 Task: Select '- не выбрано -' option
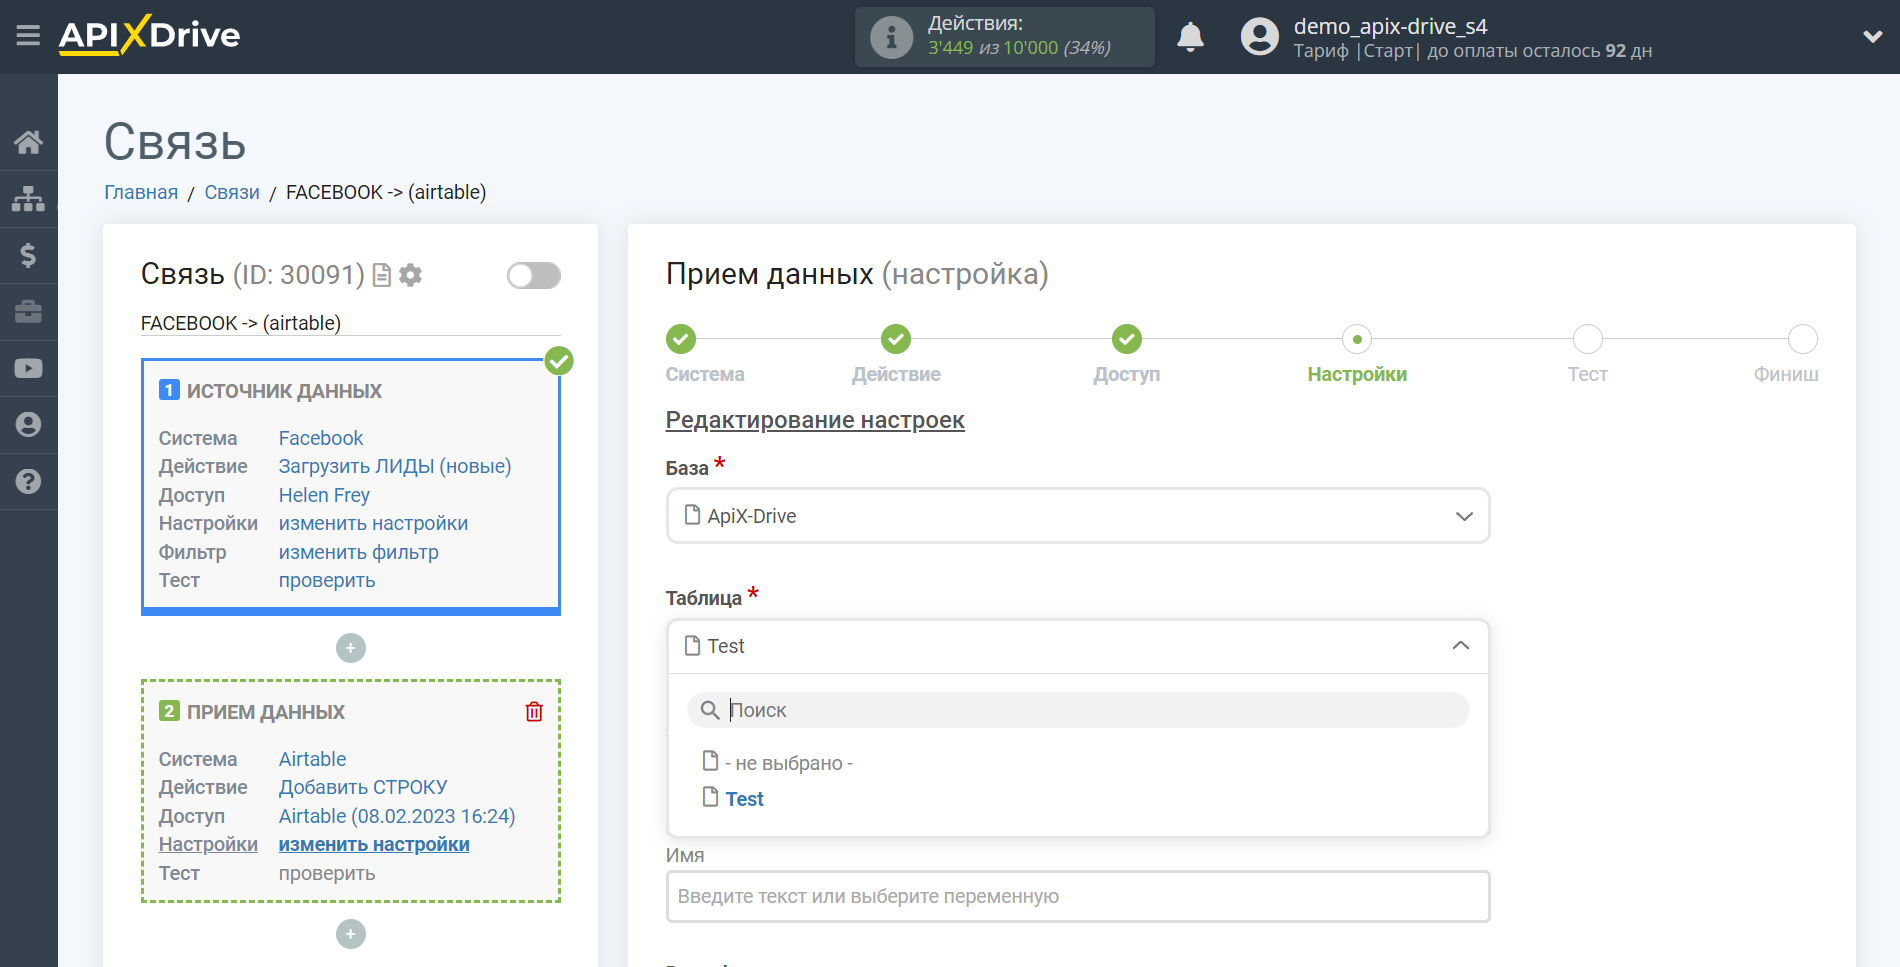[x=789, y=763]
